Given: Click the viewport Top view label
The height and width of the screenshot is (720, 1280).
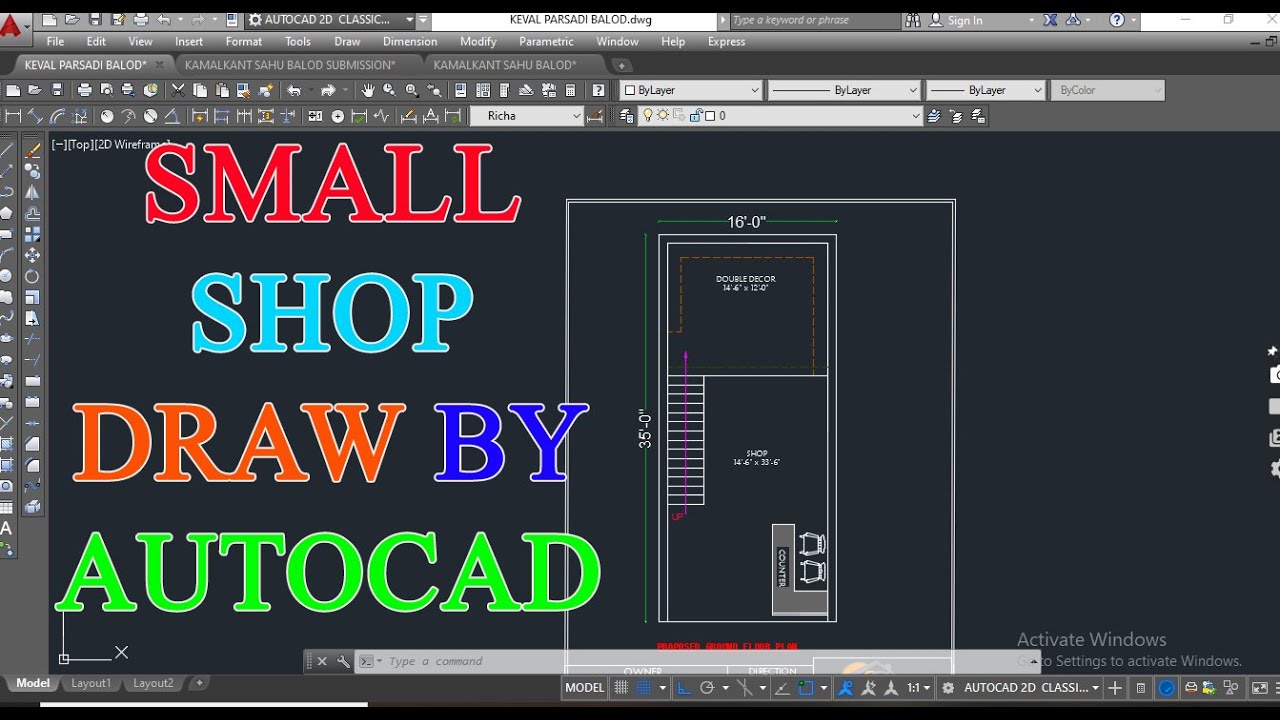Looking at the screenshot, I should click(x=79, y=144).
